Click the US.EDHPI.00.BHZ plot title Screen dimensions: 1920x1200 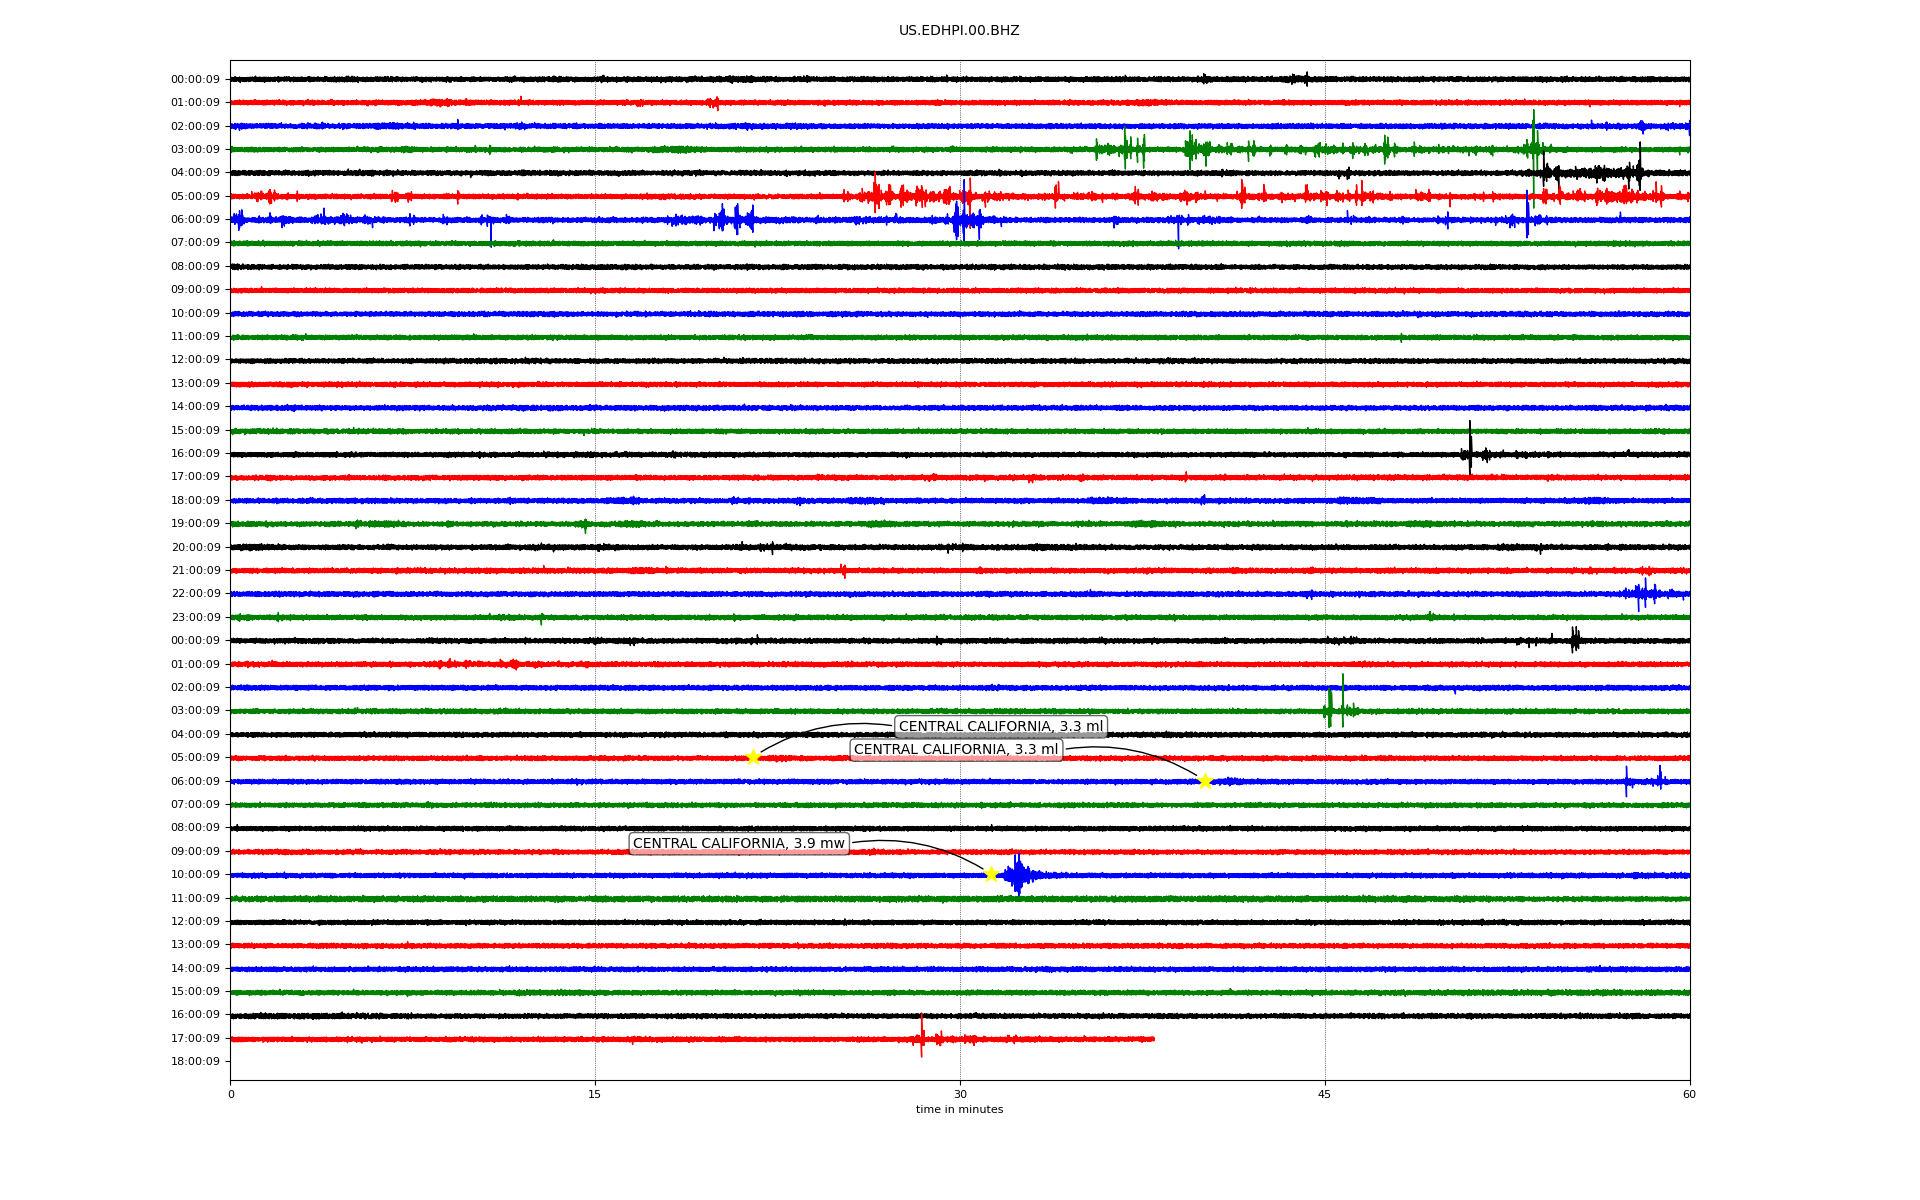point(959,31)
